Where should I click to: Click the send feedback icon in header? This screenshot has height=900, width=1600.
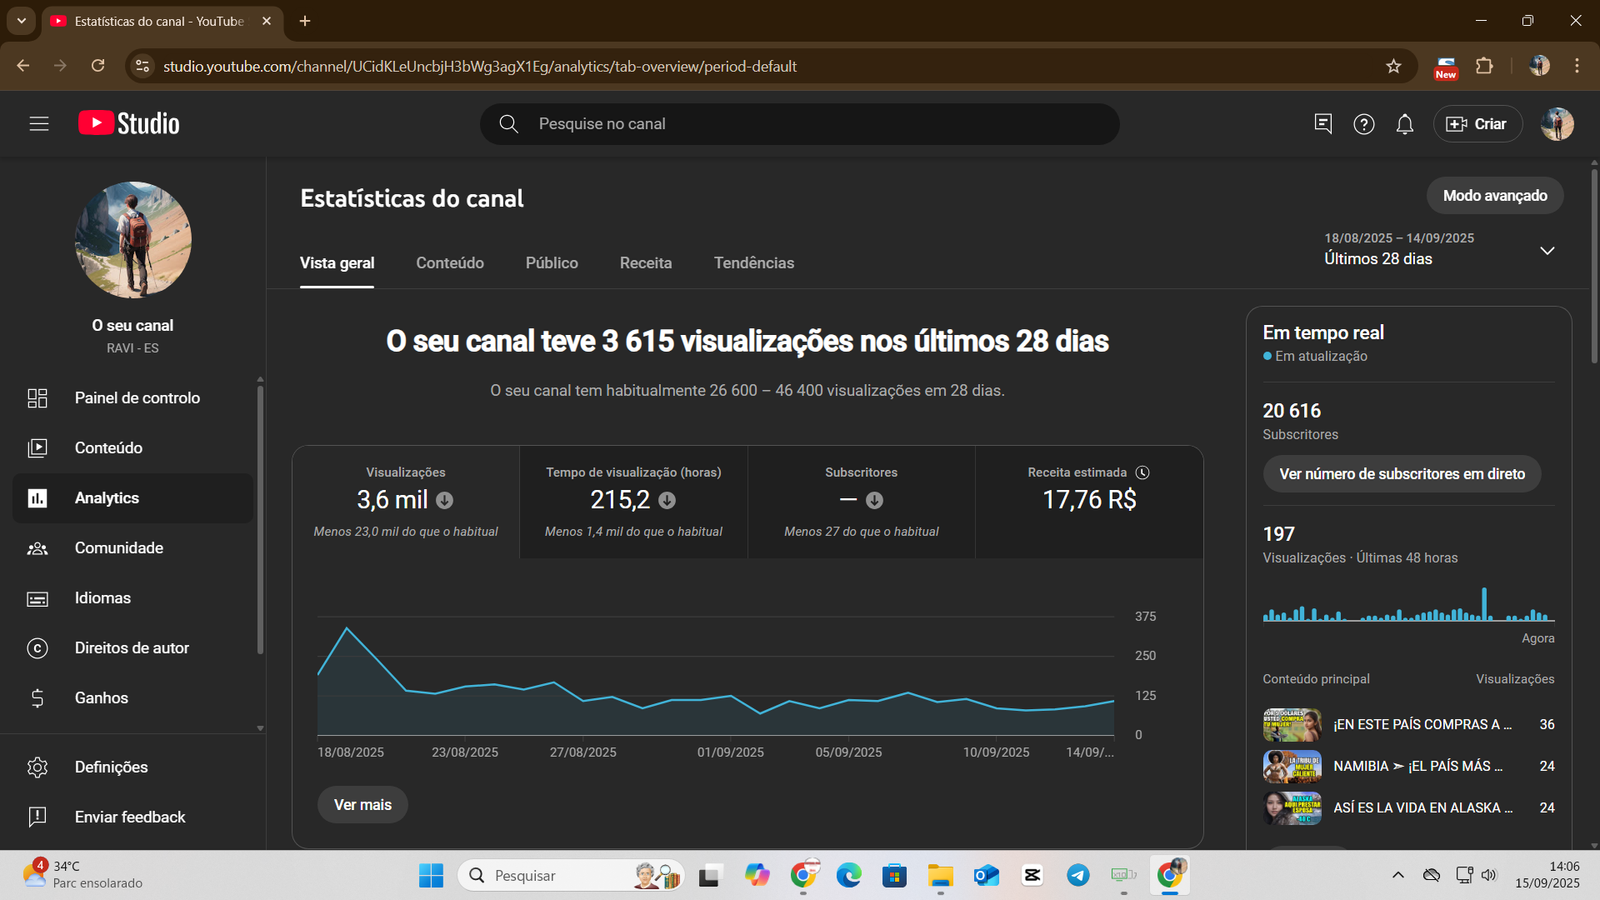1322,124
